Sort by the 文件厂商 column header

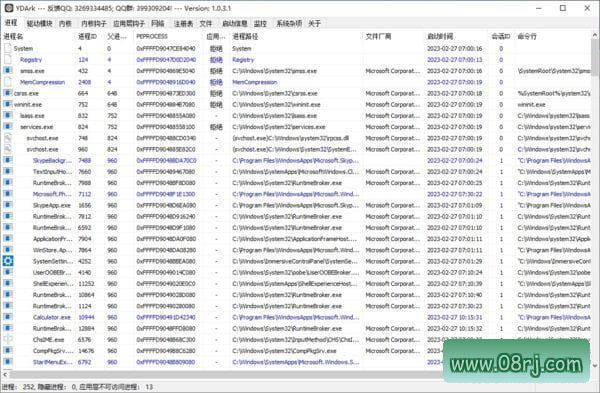394,36
